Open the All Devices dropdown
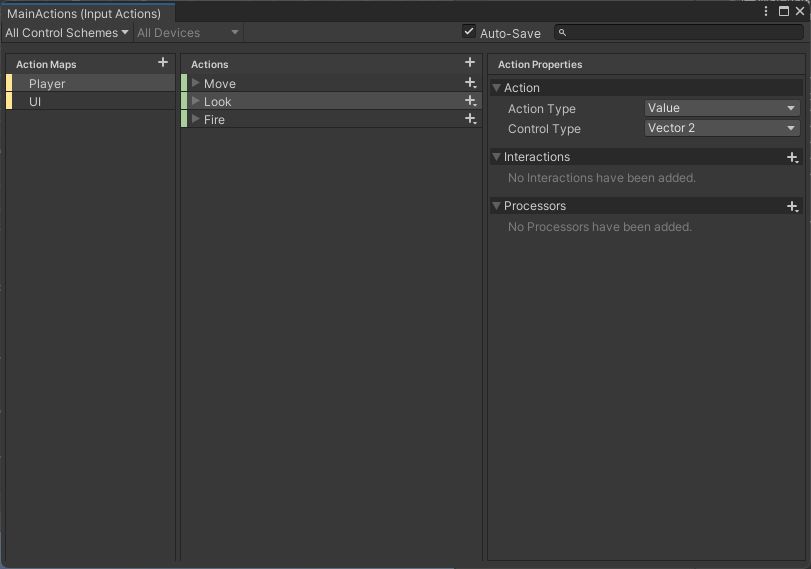Viewport: 811px width, 569px height. point(188,33)
